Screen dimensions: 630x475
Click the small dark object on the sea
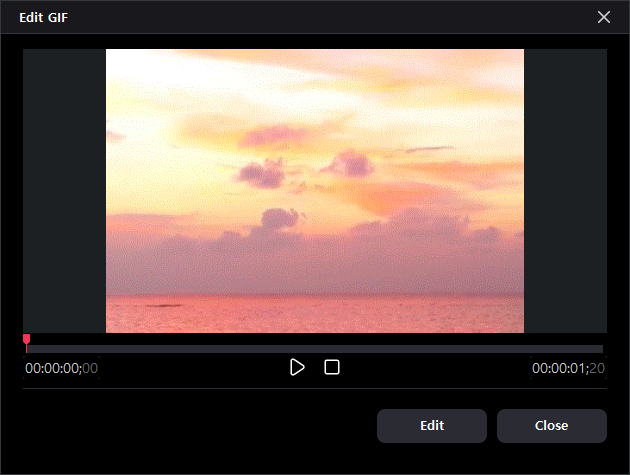[162, 305]
